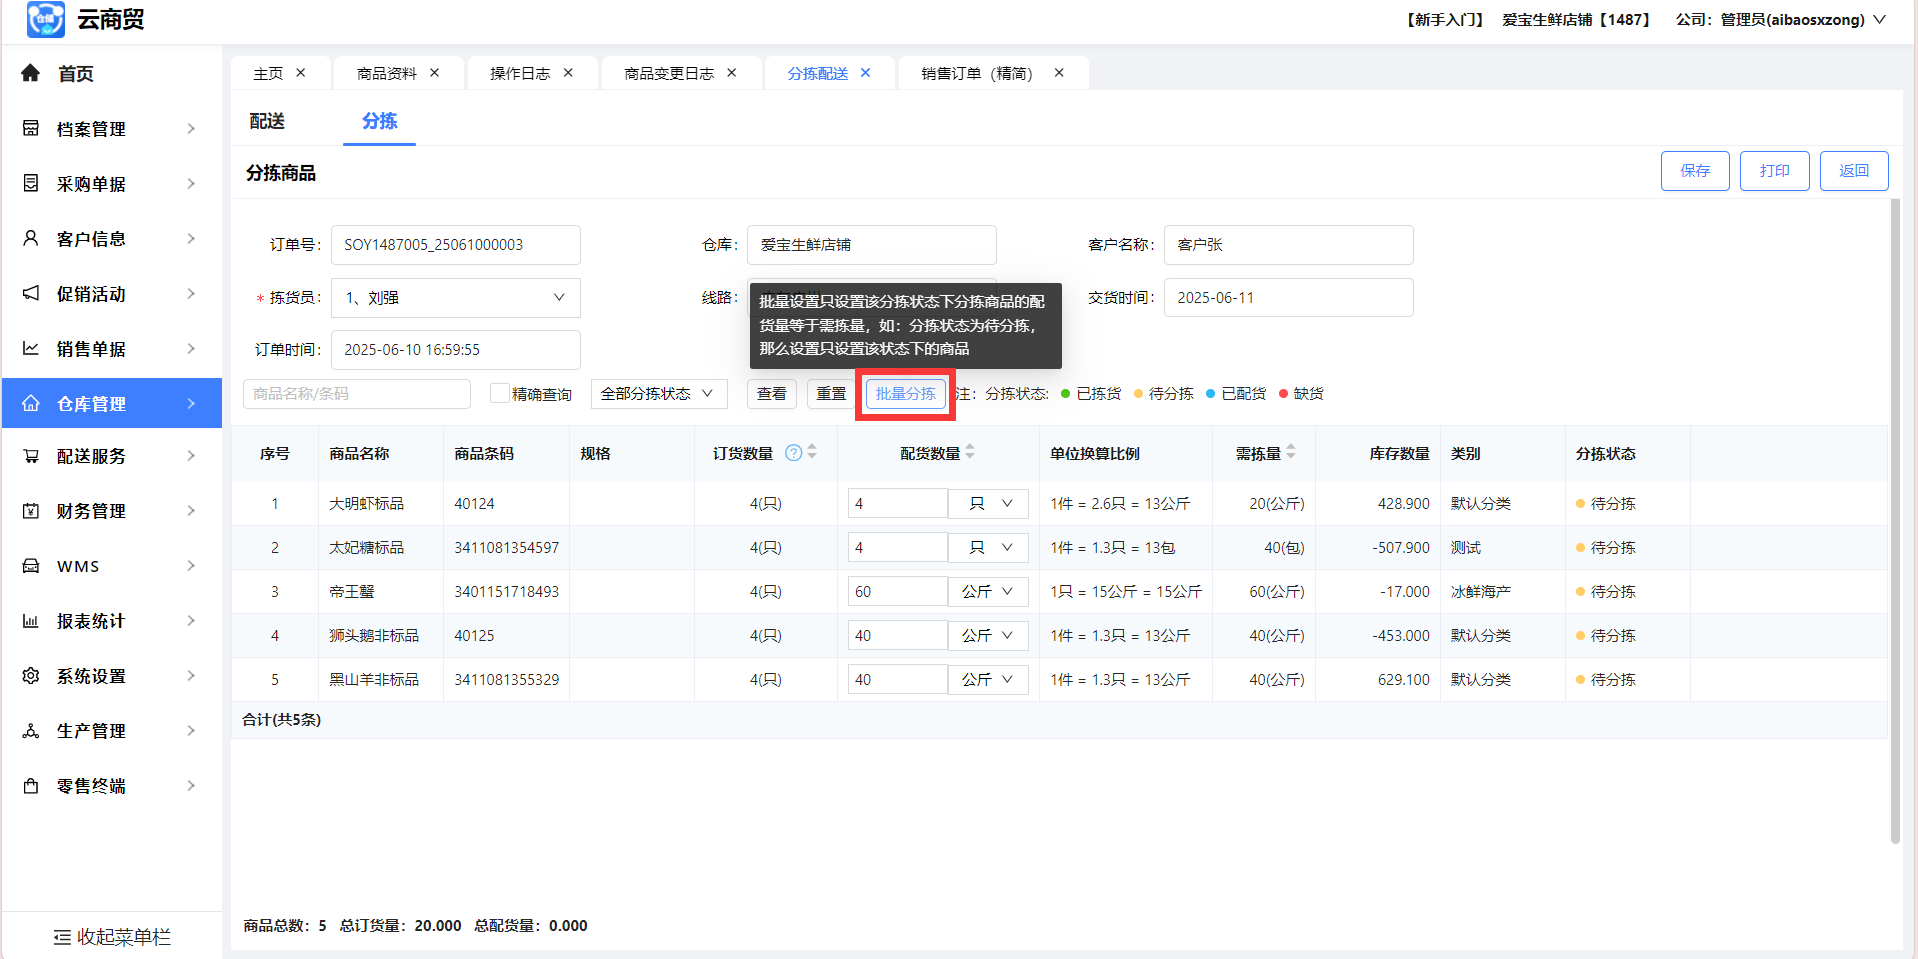The image size is (1918, 959).
Task: Toggle sort on the 需拣量 column
Action: click(1291, 453)
